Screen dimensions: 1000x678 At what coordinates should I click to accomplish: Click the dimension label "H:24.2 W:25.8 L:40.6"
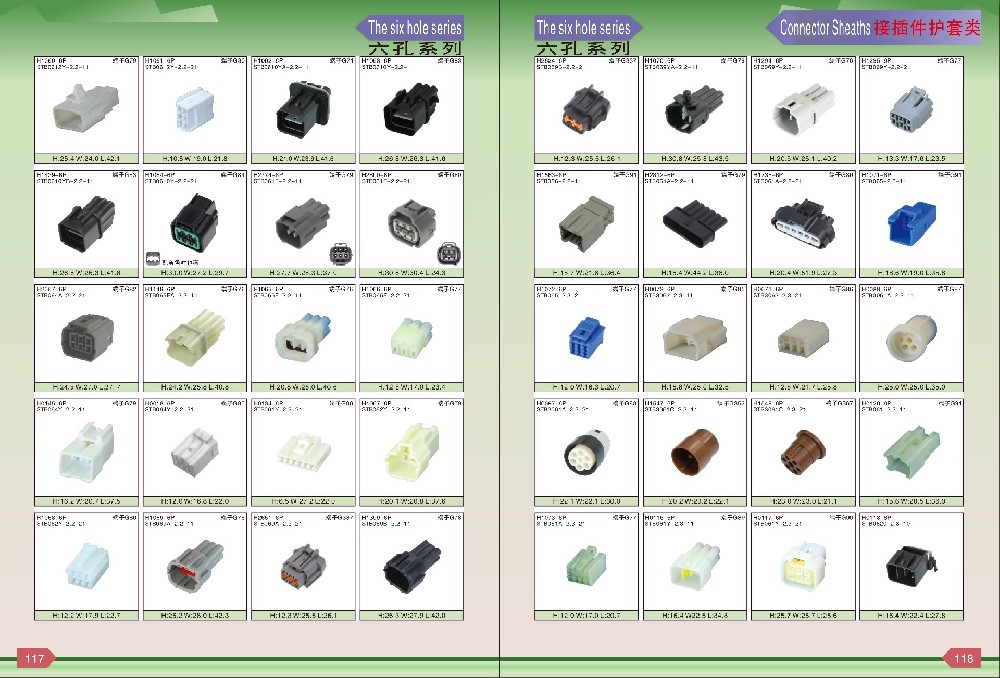point(195,387)
